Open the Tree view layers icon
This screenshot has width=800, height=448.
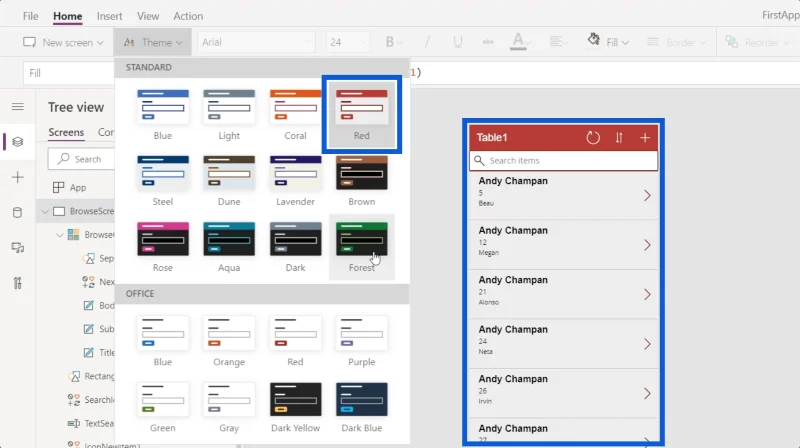(x=18, y=142)
